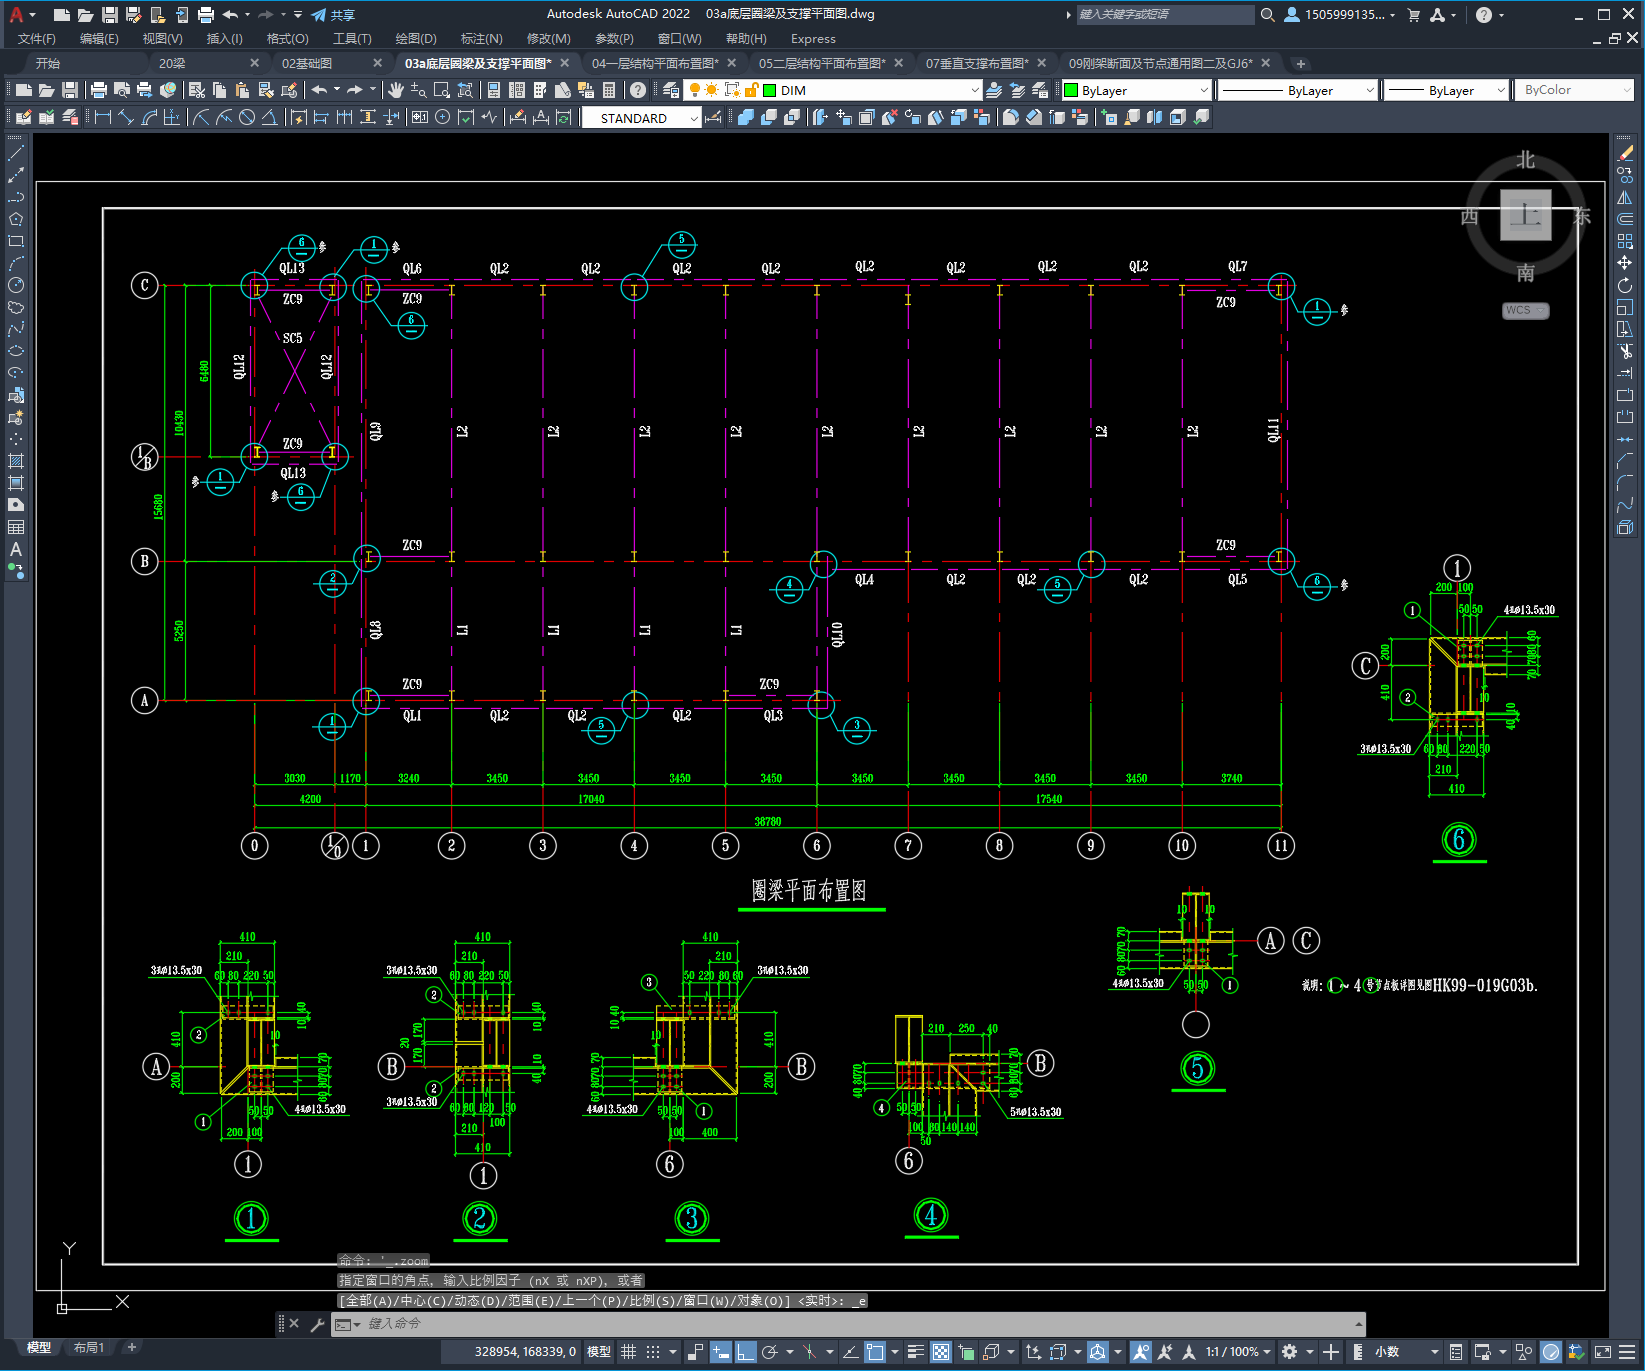1645x1371 pixels.
Task: Open the 小数 units dropdown
Action: coord(1406,1352)
